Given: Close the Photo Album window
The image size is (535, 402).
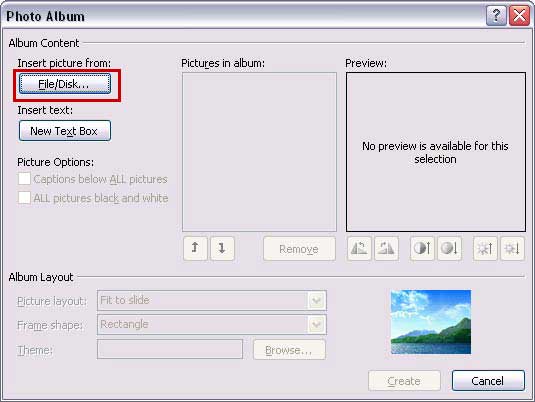Looking at the screenshot, I should click(x=519, y=16).
